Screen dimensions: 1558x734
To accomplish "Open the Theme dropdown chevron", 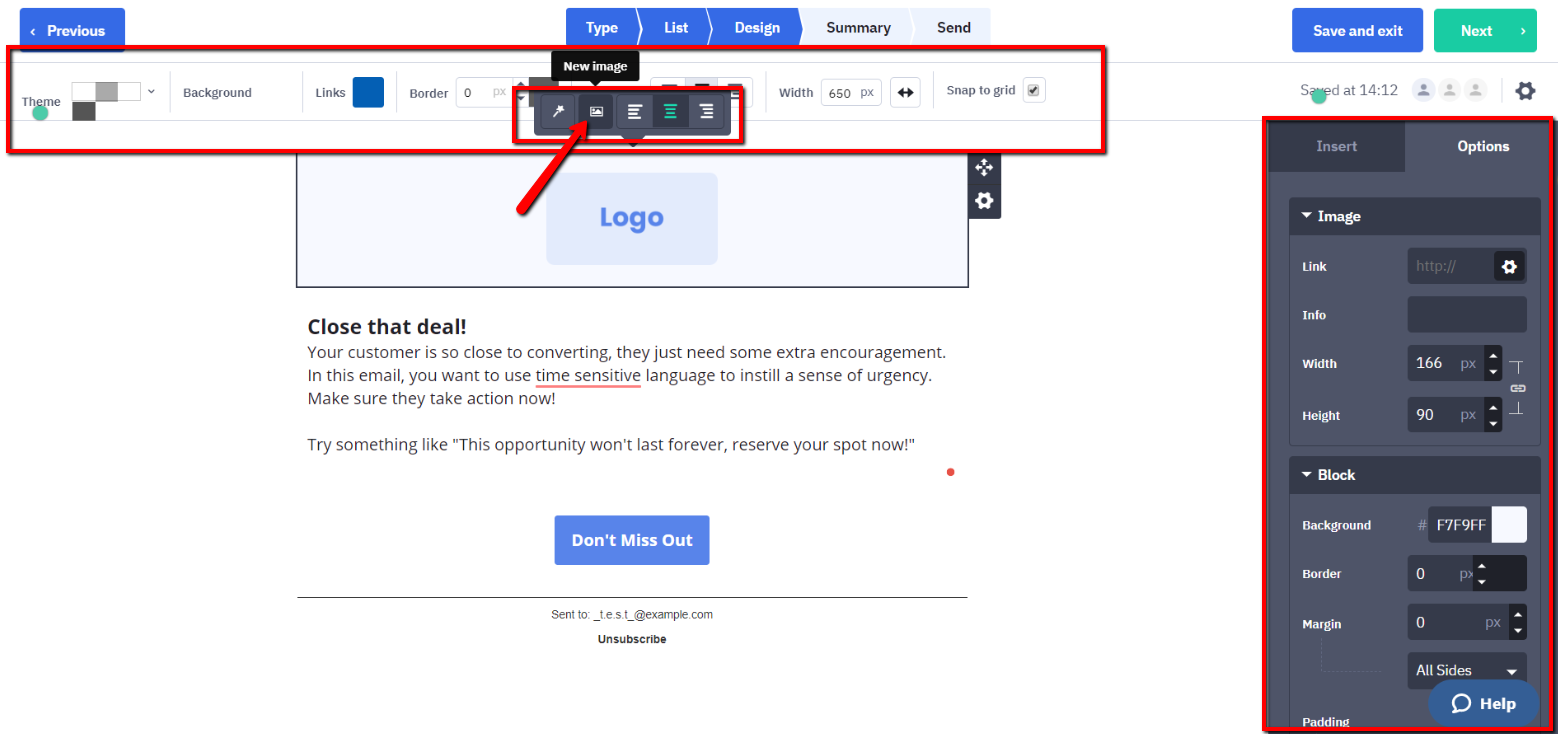I will pyautogui.click(x=151, y=90).
